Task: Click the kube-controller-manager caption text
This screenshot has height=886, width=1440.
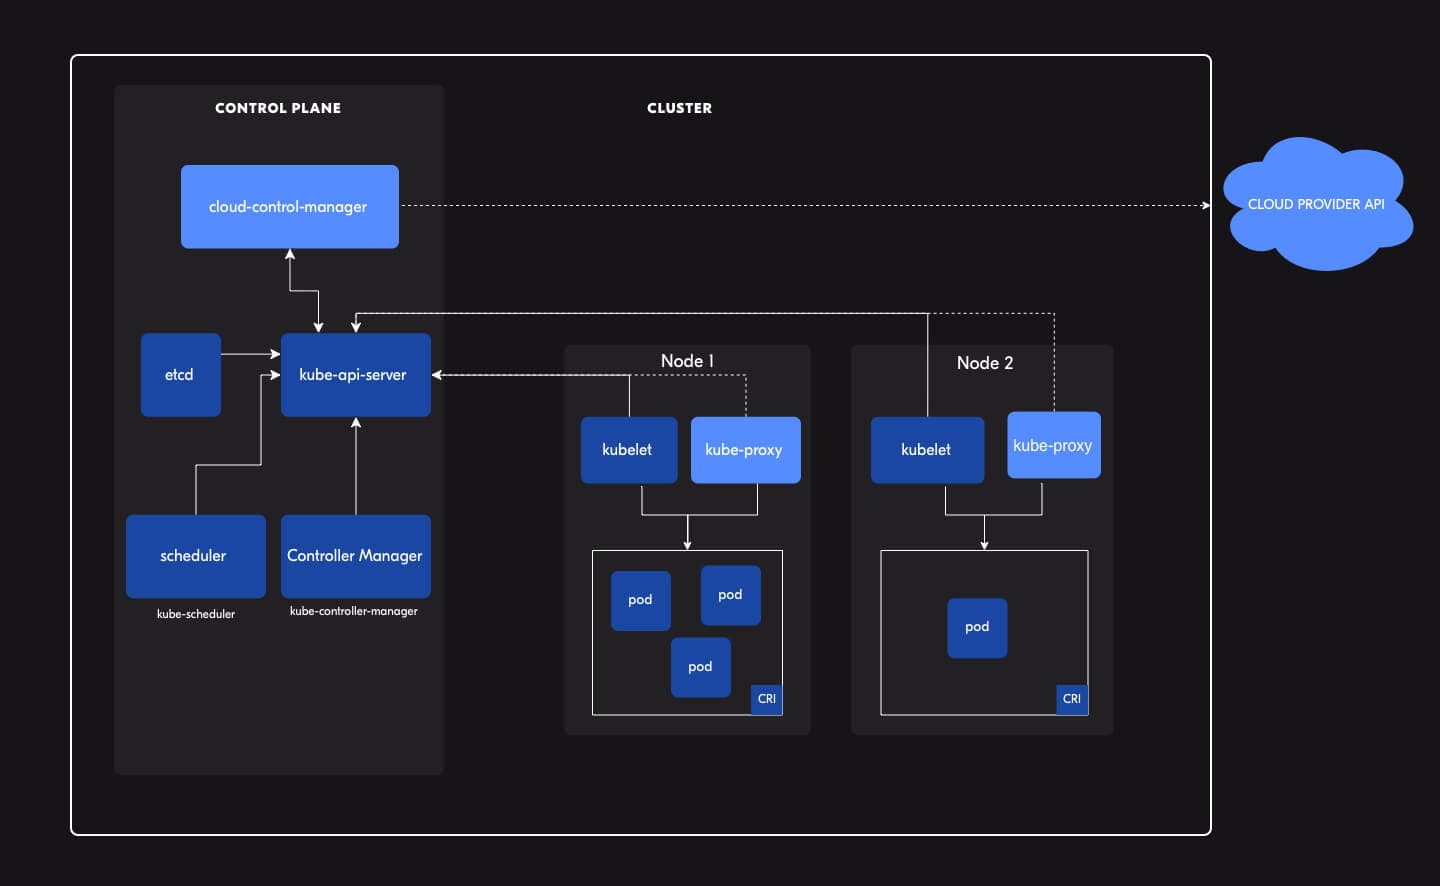Action: (x=354, y=611)
